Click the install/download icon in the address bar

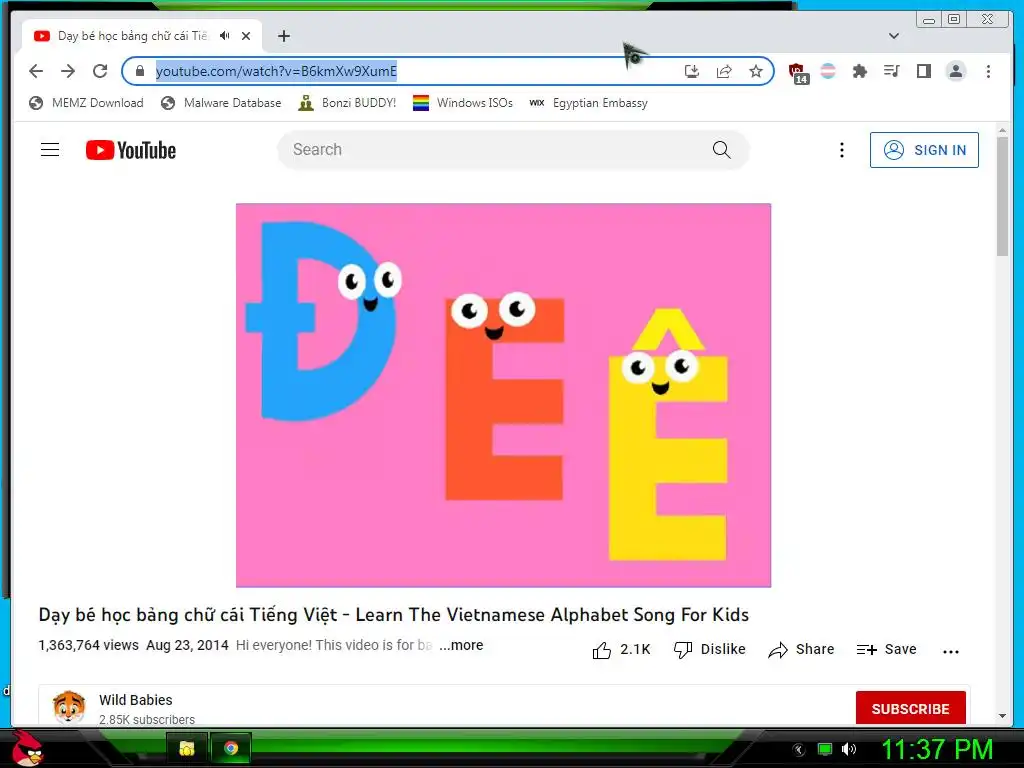(692, 71)
